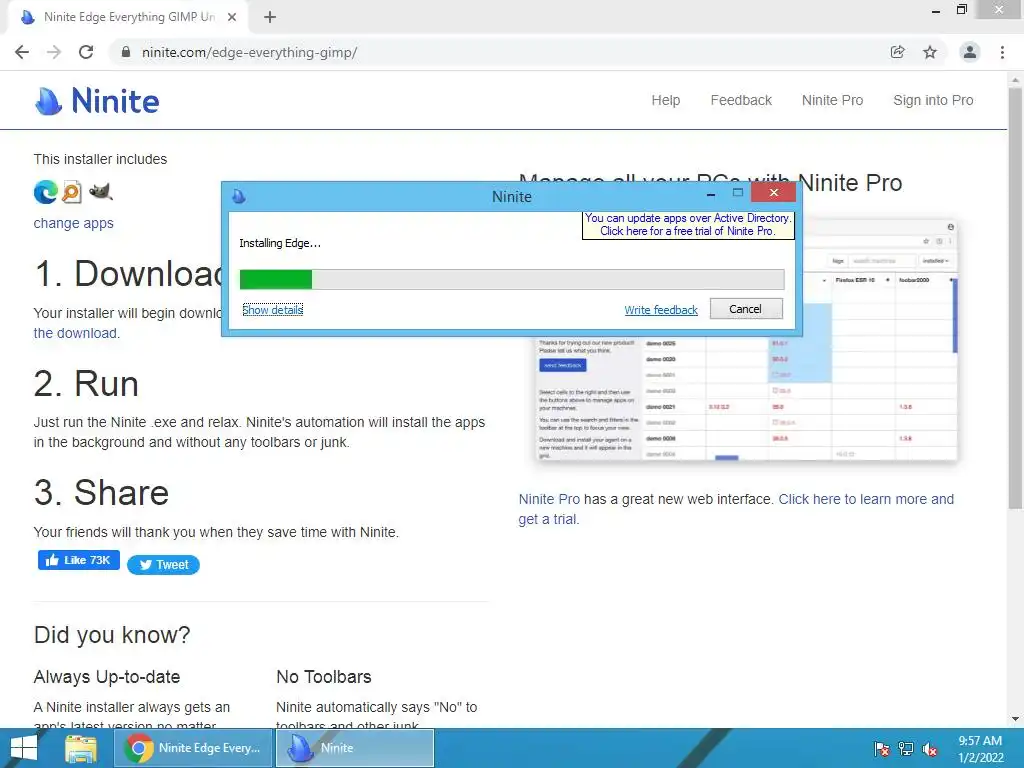Screen dimensions: 1024x768
Task: Click the Microsoft Edge app icon under installer includes
Action: (x=46, y=192)
